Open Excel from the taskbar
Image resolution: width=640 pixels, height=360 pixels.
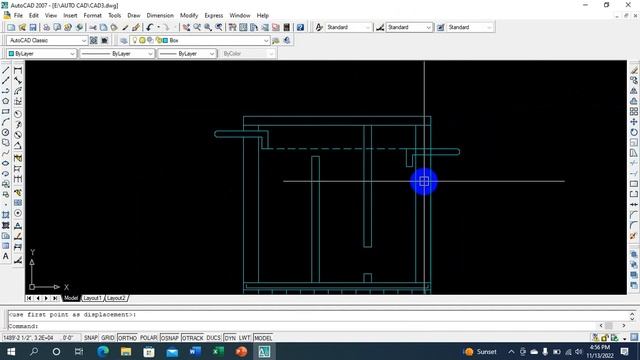click(x=218, y=351)
